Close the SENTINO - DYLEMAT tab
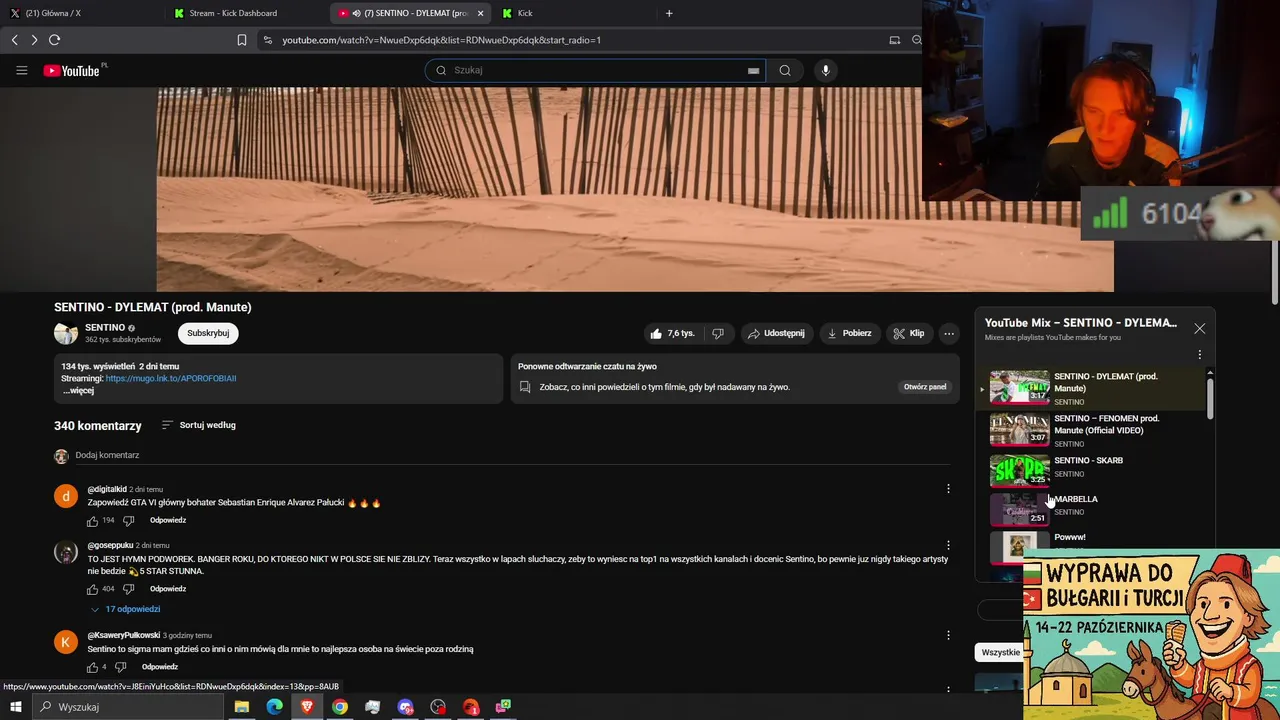Viewport: 1280px width, 720px height. (x=480, y=13)
